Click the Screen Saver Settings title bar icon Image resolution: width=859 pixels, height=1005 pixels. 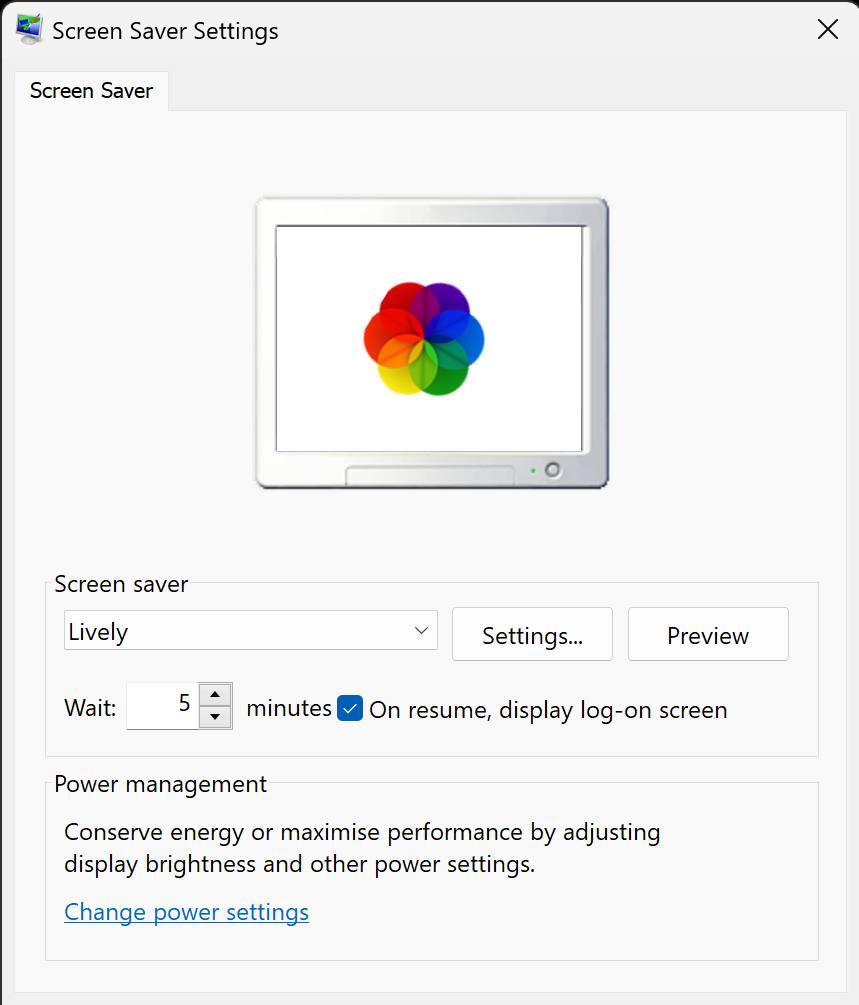tap(29, 29)
